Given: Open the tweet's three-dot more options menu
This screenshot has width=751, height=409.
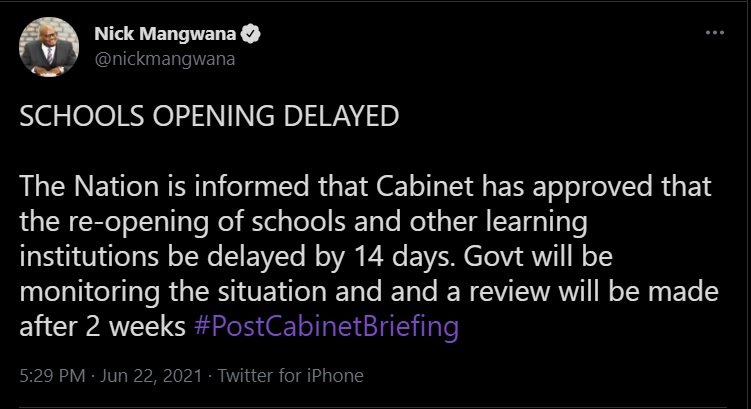Looking at the screenshot, I should point(713,33).
